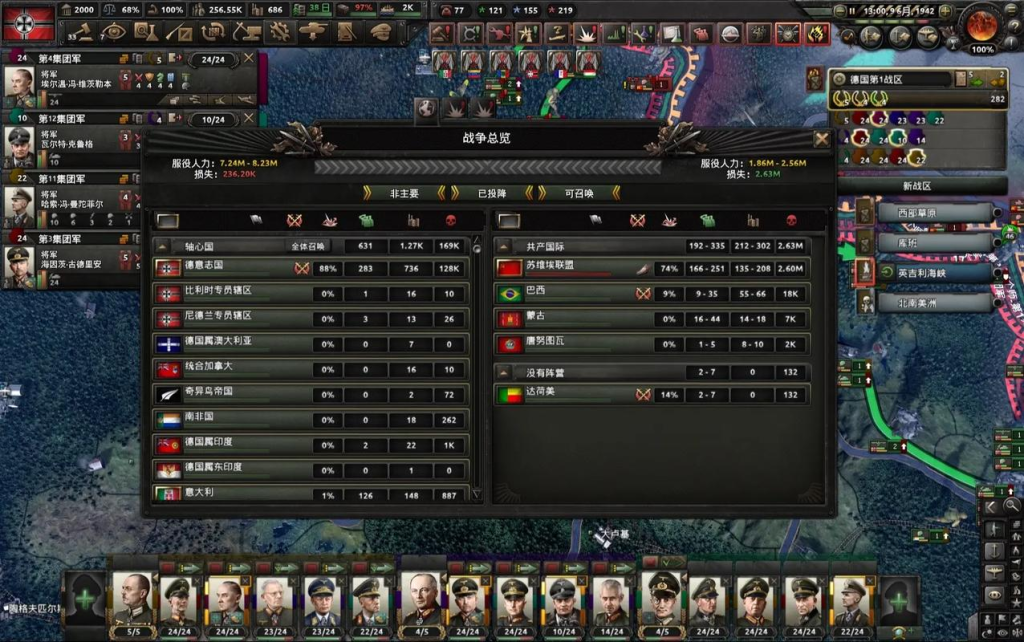This screenshot has height=642, width=1024.
Task: Open the officer cap army icon
Action: [381, 31]
